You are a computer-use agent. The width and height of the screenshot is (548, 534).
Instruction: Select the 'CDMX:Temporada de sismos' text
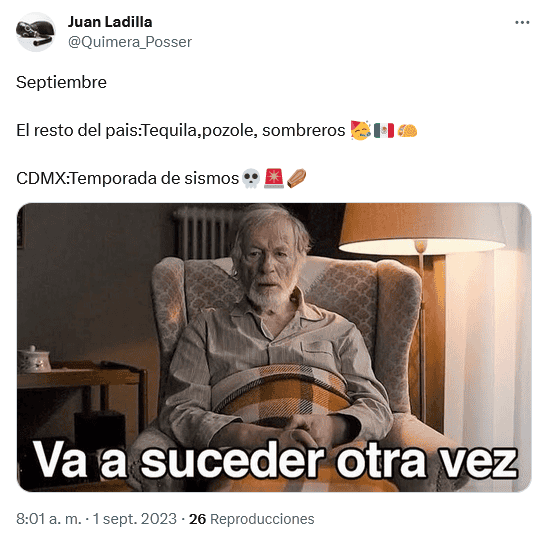tap(127, 179)
